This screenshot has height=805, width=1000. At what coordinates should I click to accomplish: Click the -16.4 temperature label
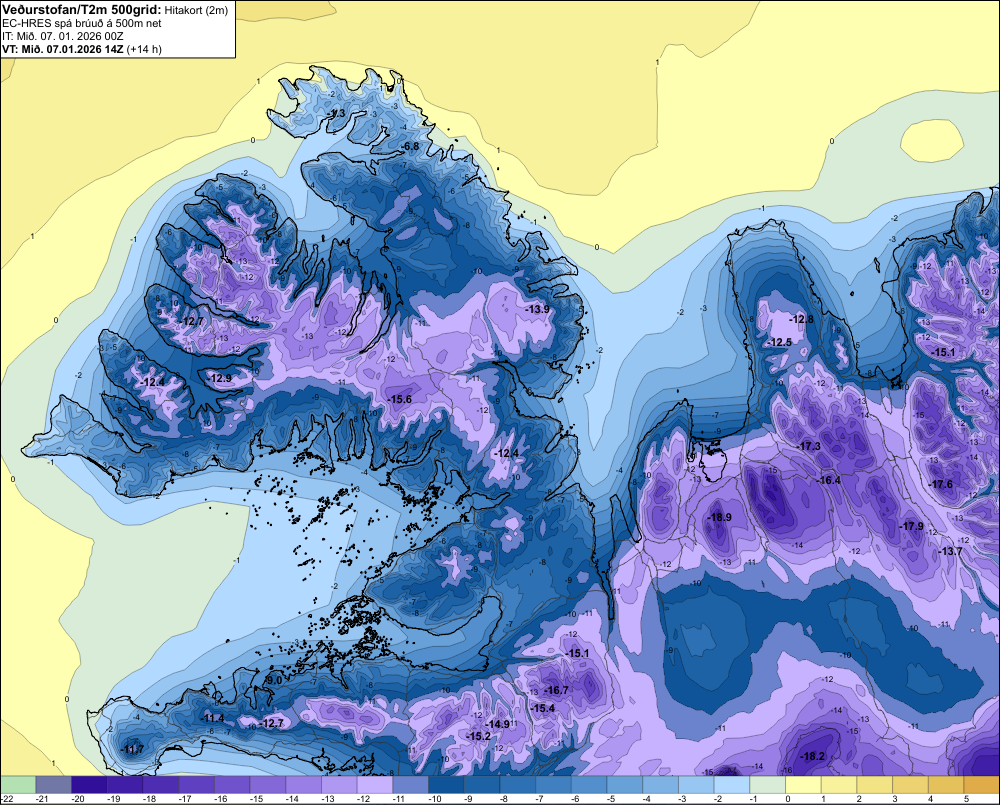[x=828, y=480]
